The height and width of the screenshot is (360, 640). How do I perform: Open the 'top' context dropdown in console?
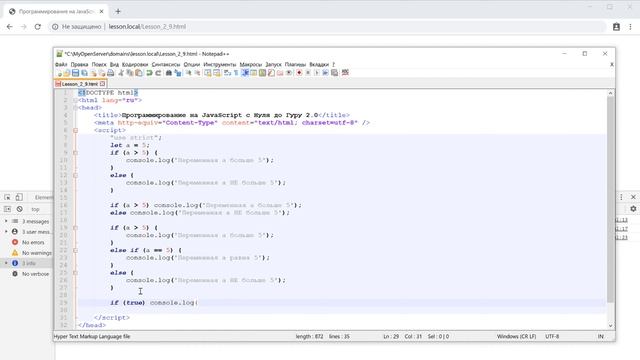tap(36, 209)
